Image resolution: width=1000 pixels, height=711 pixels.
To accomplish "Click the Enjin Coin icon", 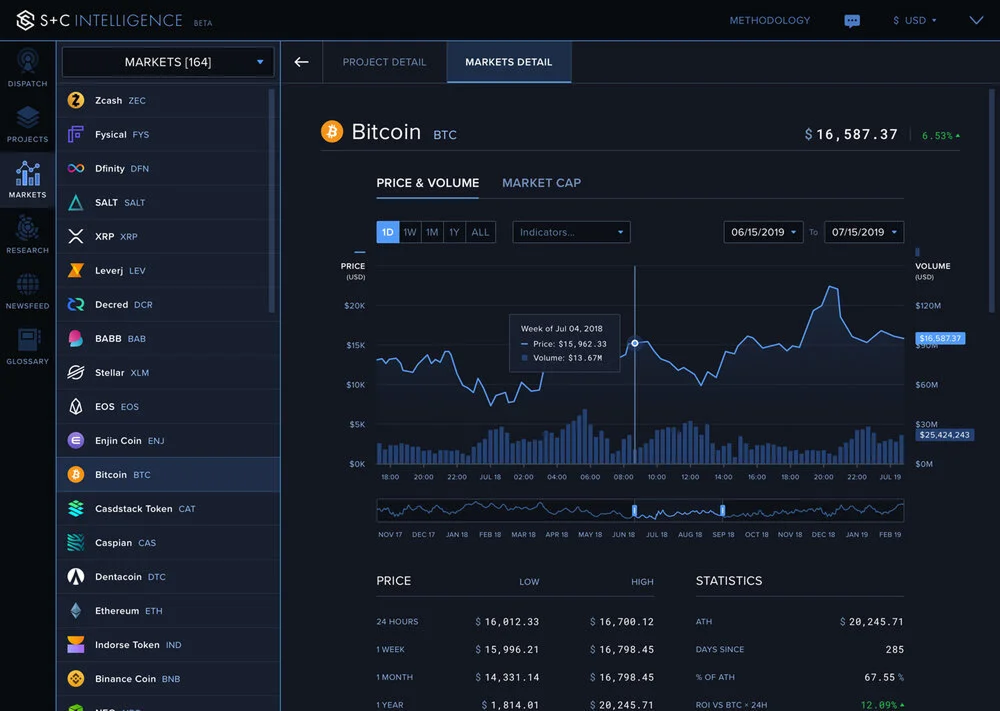I will click(76, 440).
